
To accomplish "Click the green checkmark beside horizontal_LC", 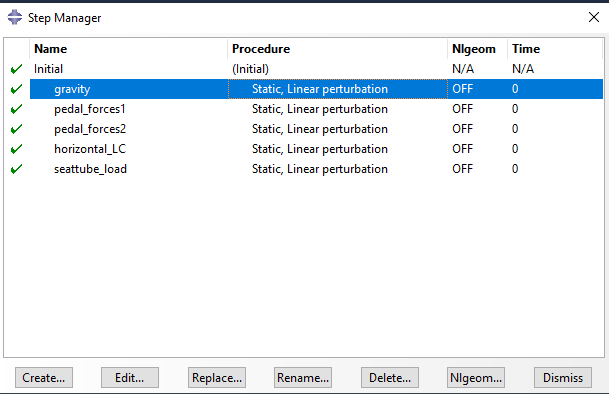I will tap(16, 149).
